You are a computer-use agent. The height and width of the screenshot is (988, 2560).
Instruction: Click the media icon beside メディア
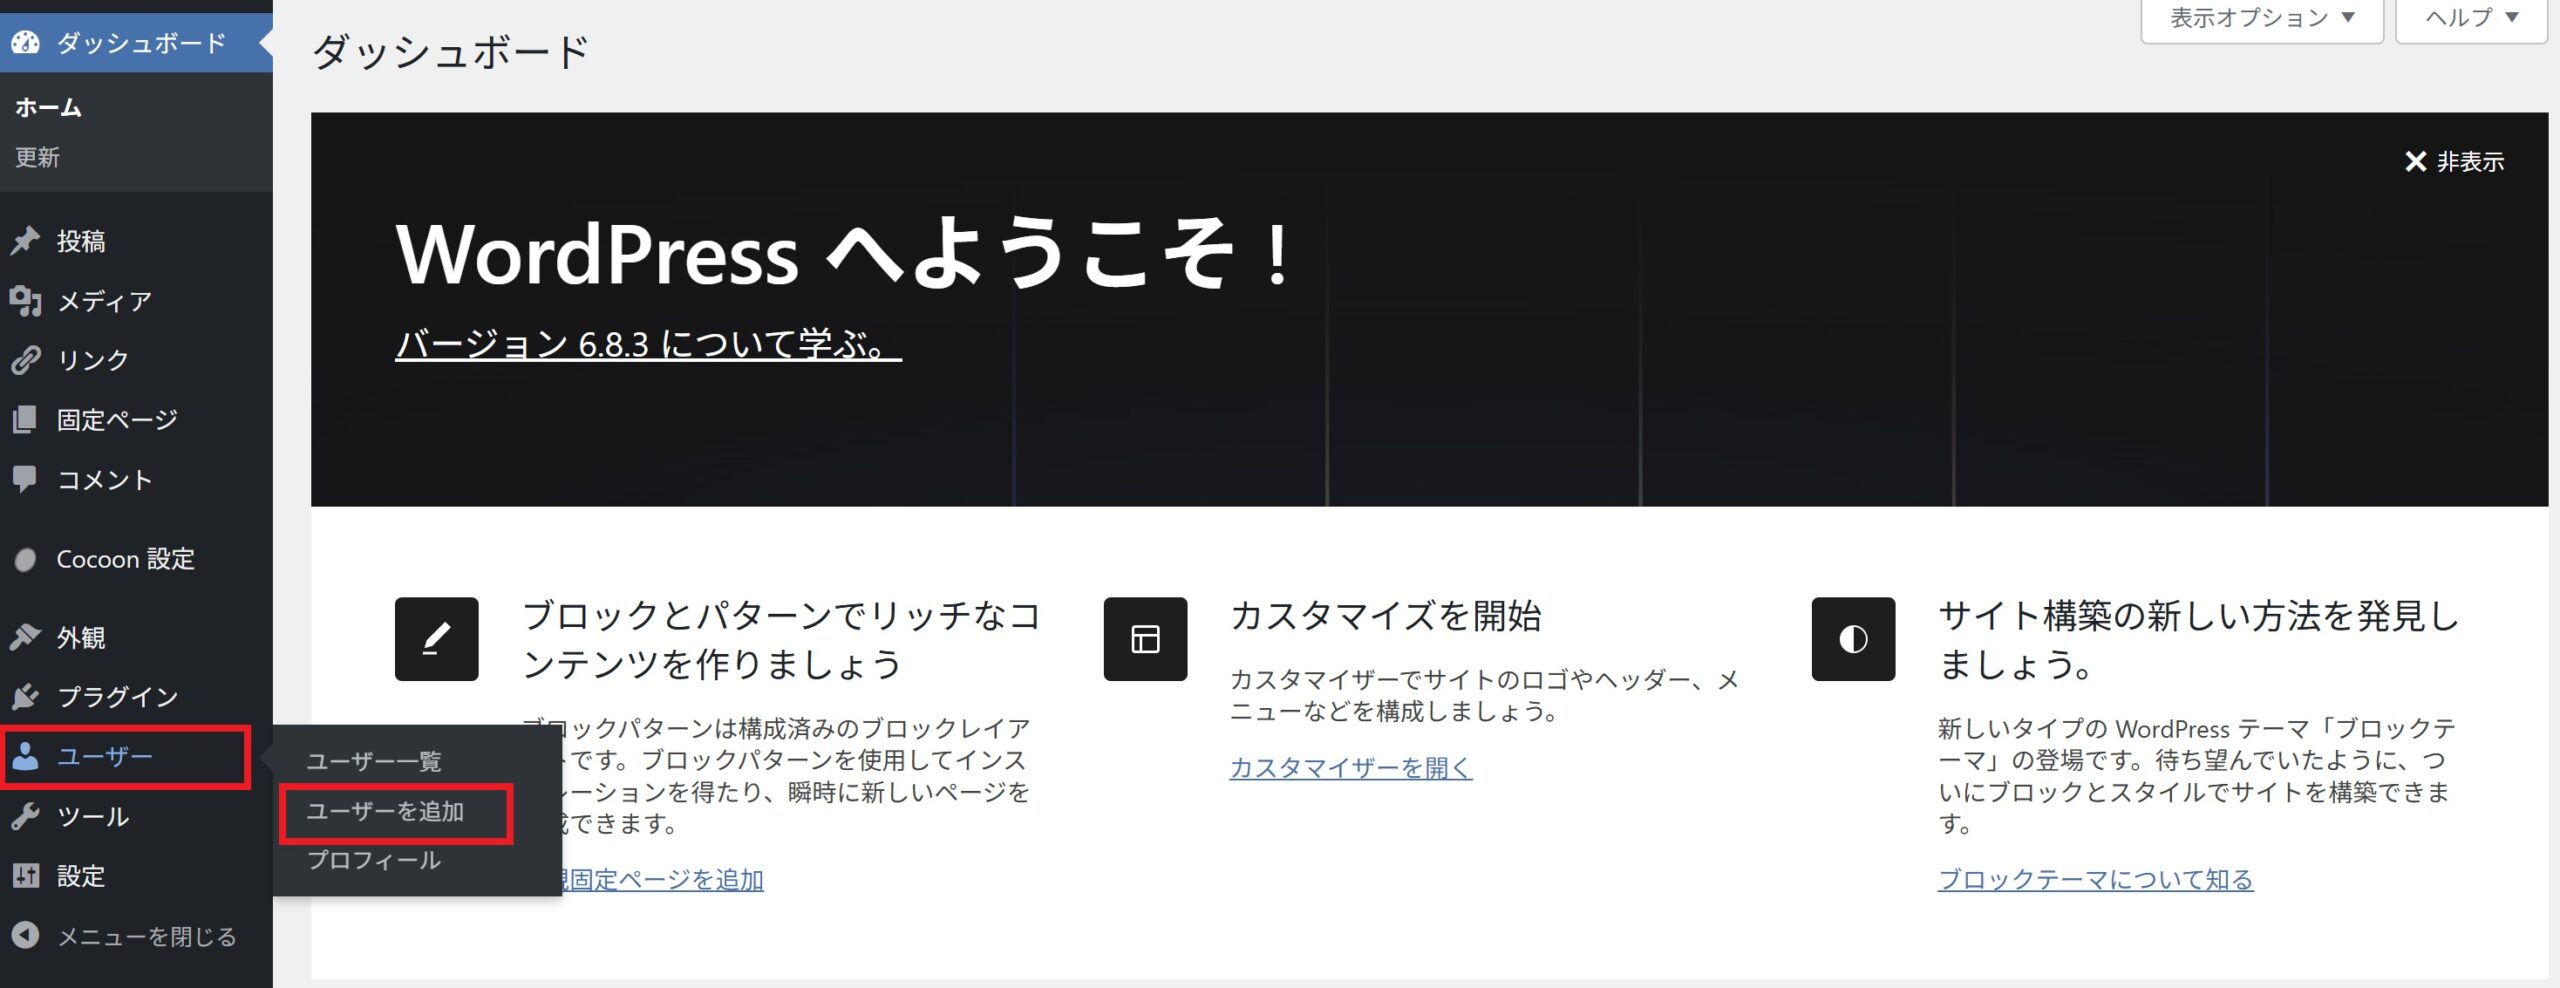(25, 301)
